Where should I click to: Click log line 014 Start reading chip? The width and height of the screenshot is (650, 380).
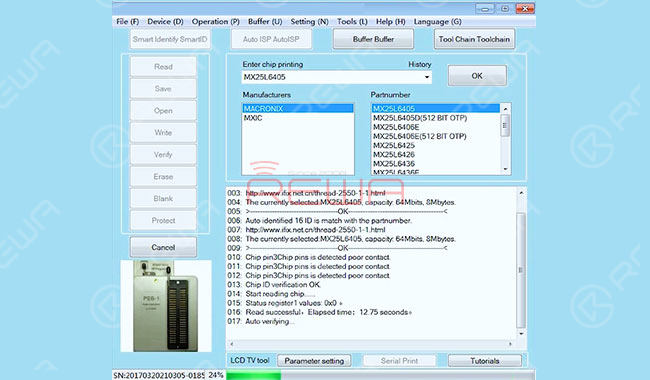click(x=280, y=294)
